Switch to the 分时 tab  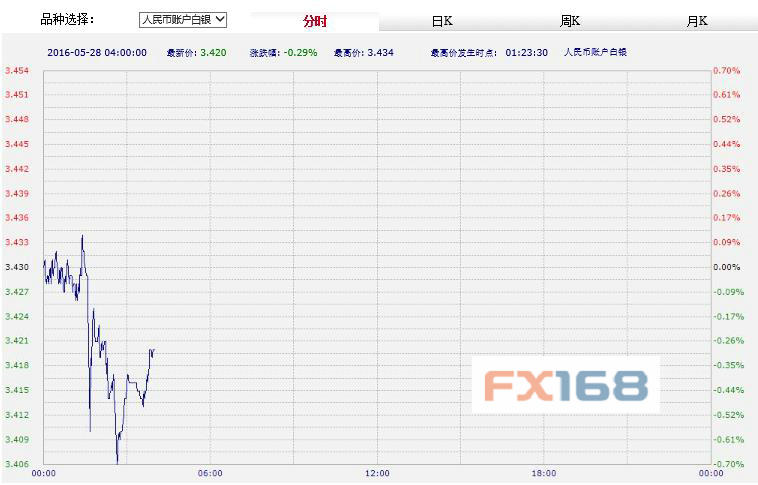(315, 20)
